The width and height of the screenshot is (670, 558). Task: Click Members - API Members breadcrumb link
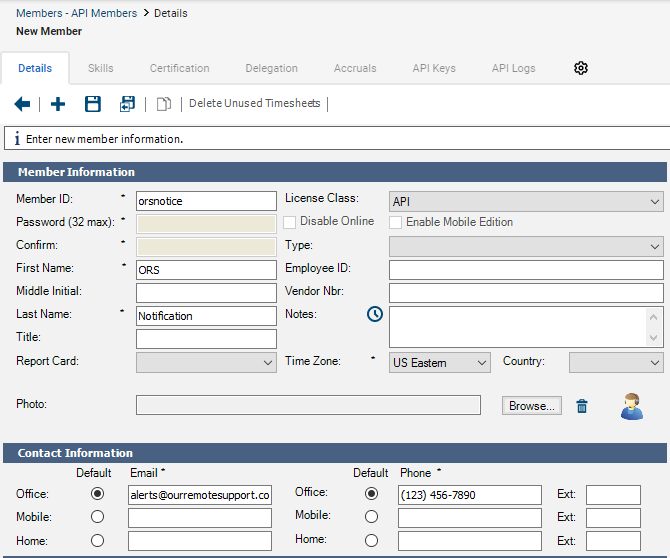(x=76, y=13)
